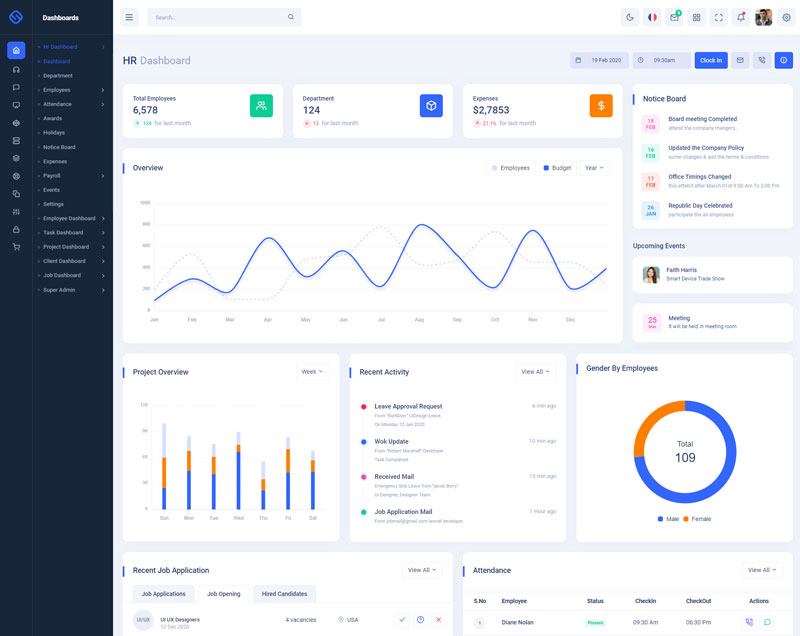Viewport: 800px width, 636px height.
Task: Open the language selector French flag
Action: [x=652, y=17]
